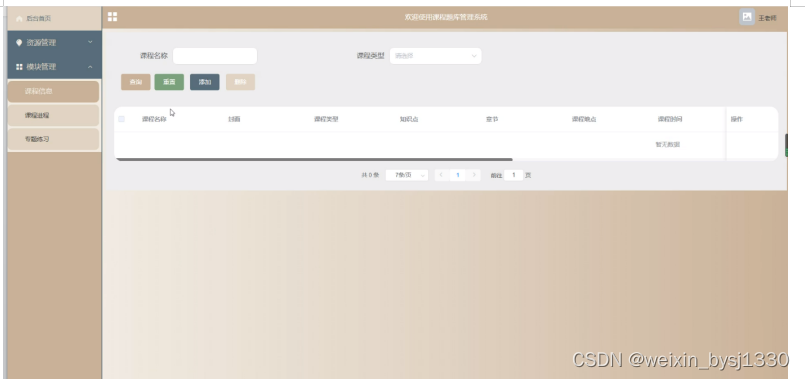805x380 pixels.
Task: Click the horizontal table scrollbar
Action: coord(314,160)
